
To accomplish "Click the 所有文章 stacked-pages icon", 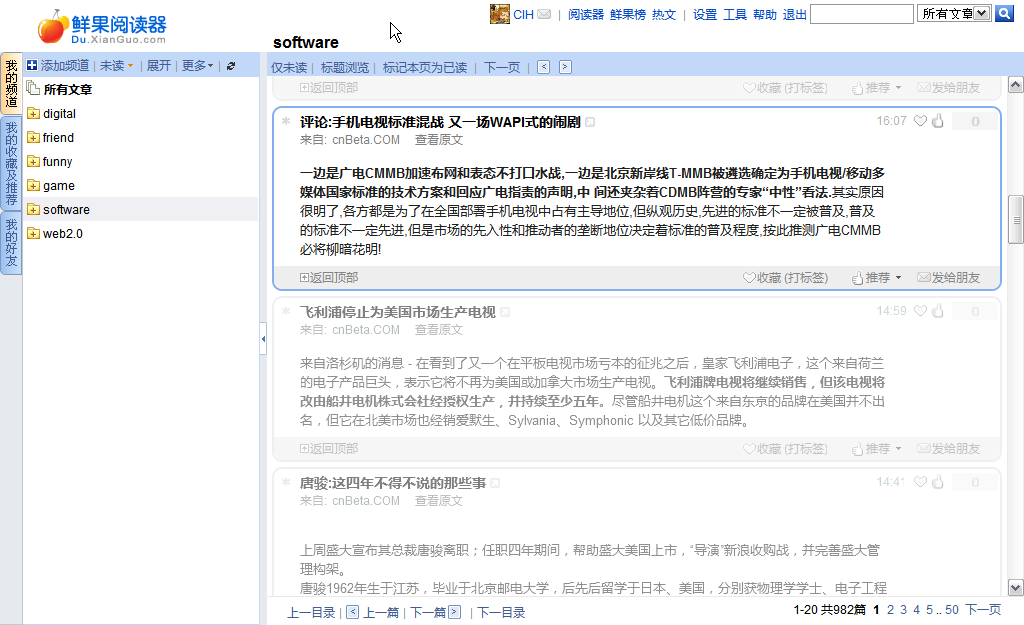I will (32, 86).
